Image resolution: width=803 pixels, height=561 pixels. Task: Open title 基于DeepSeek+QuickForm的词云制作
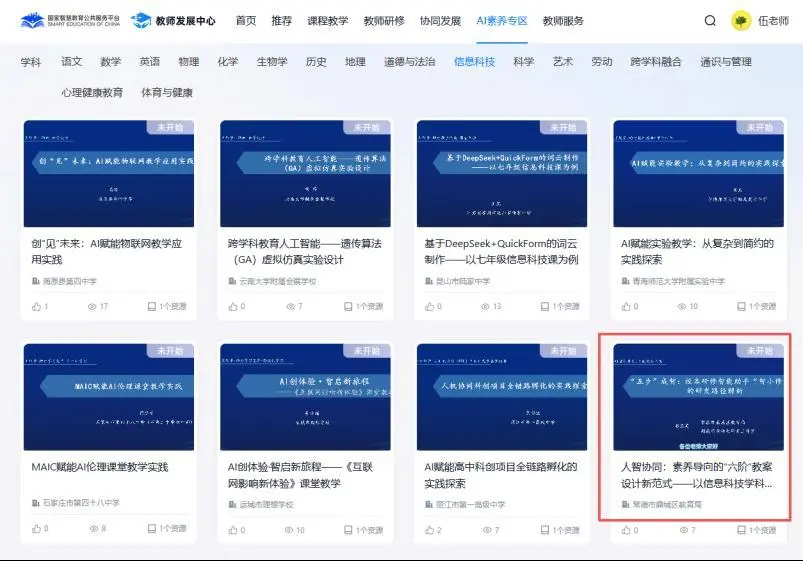point(501,252)
